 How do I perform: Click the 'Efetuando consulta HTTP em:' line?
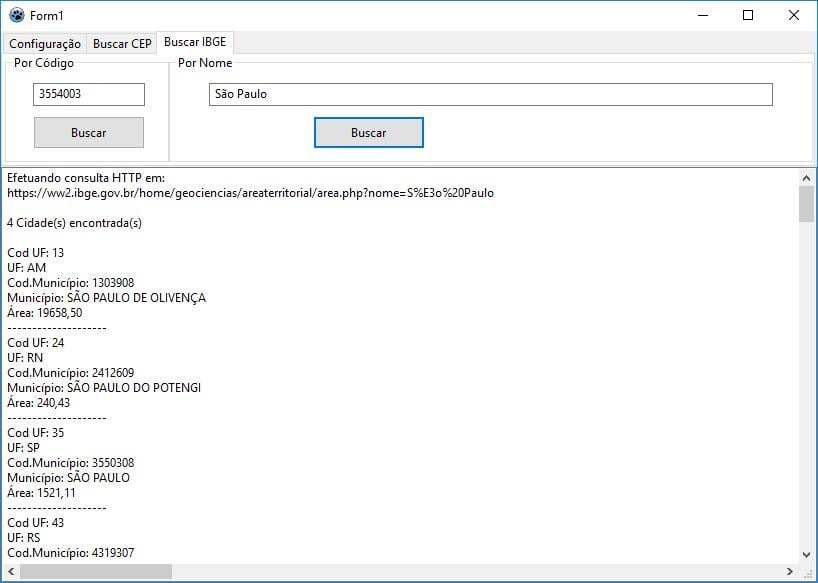tap(86, 178)
